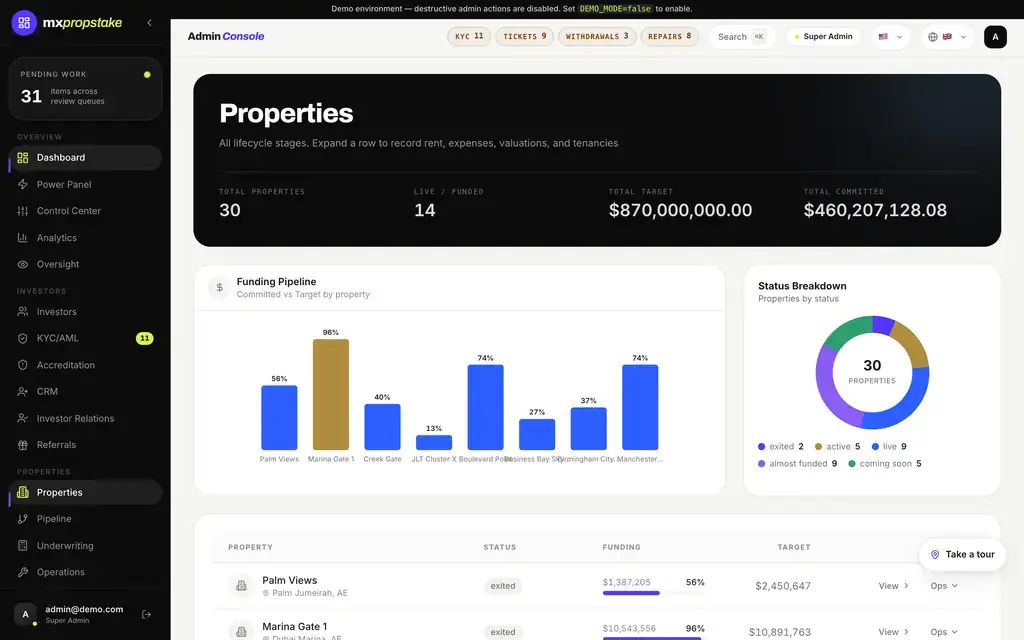Click the Power Panel lightning icon
The width and height of the screenshot is (1024, 640).
[x=23, y=184]
